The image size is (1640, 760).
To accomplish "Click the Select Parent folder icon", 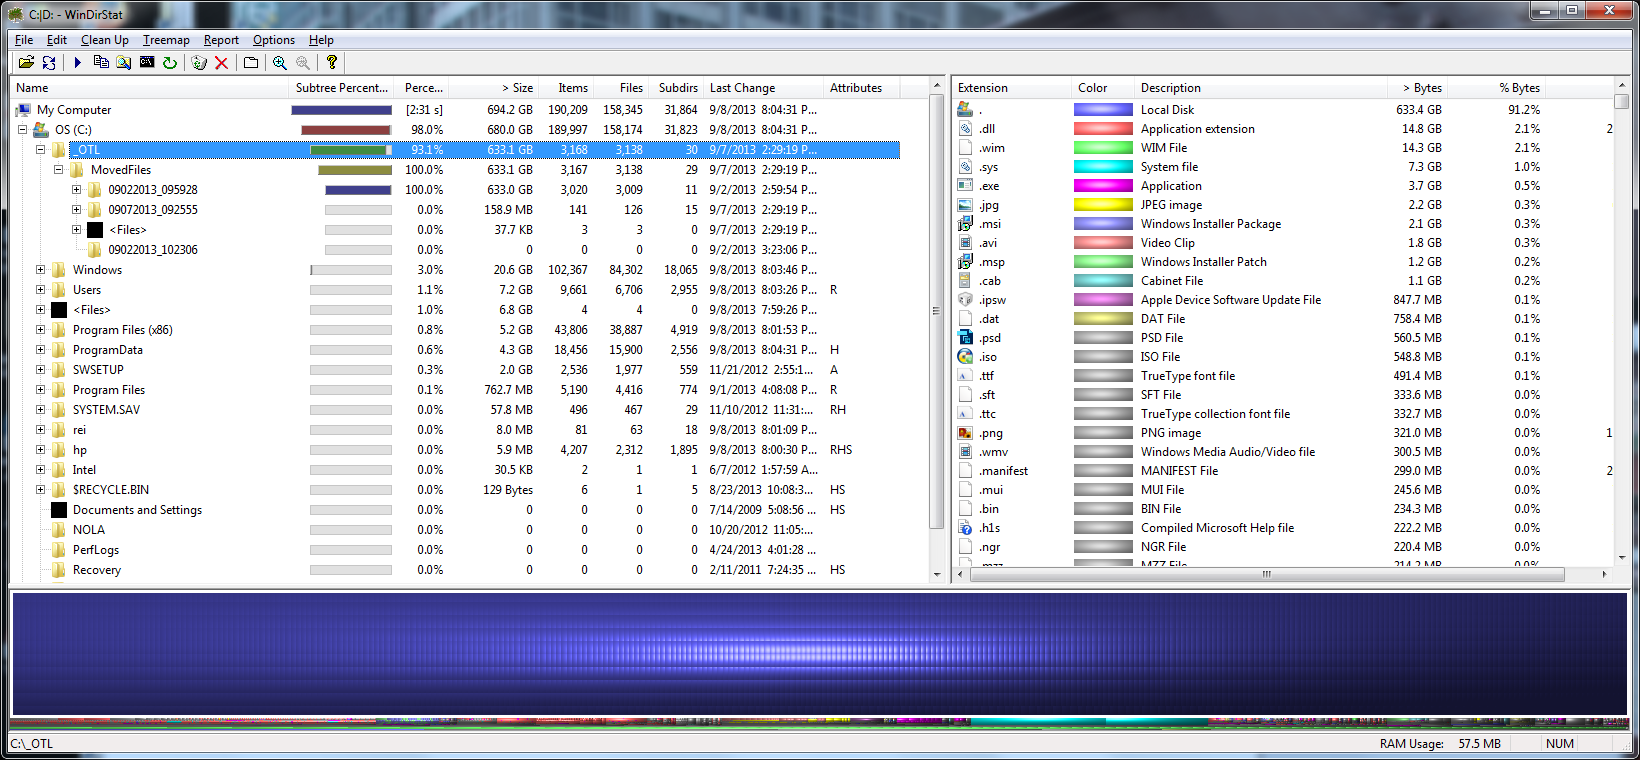I will coord(251,62).
